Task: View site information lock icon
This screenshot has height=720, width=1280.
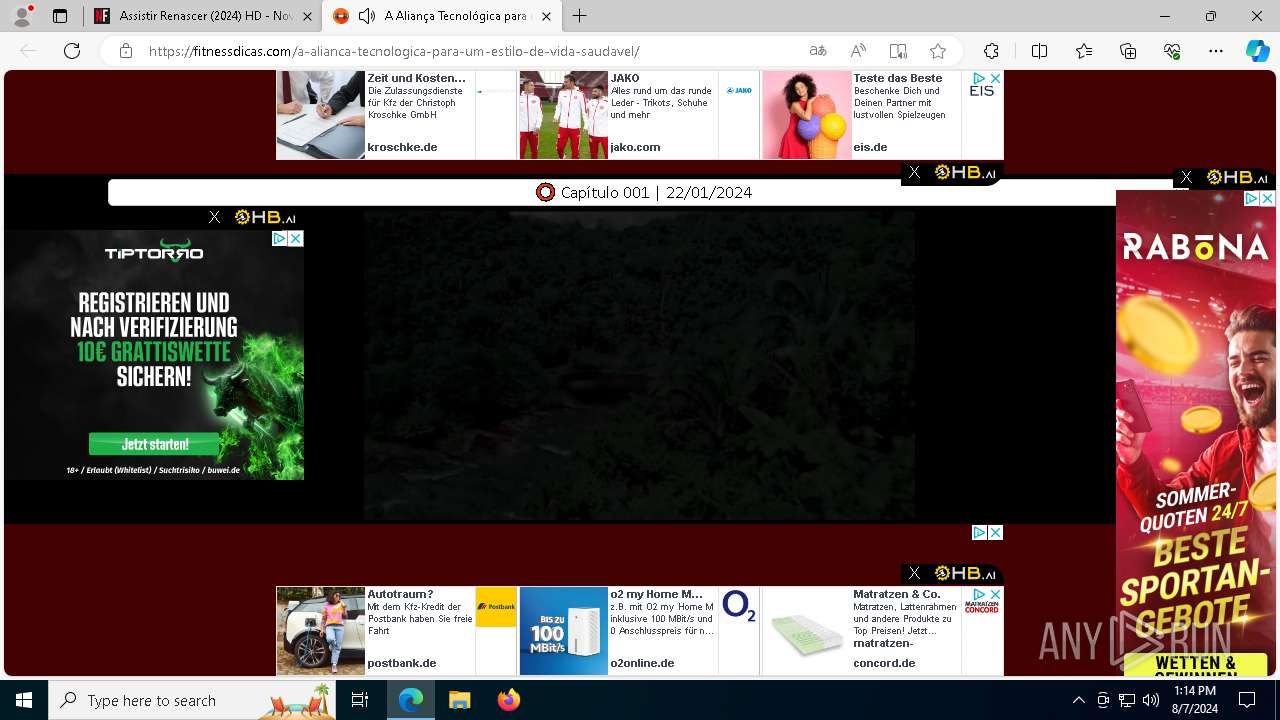Action: 125,51
